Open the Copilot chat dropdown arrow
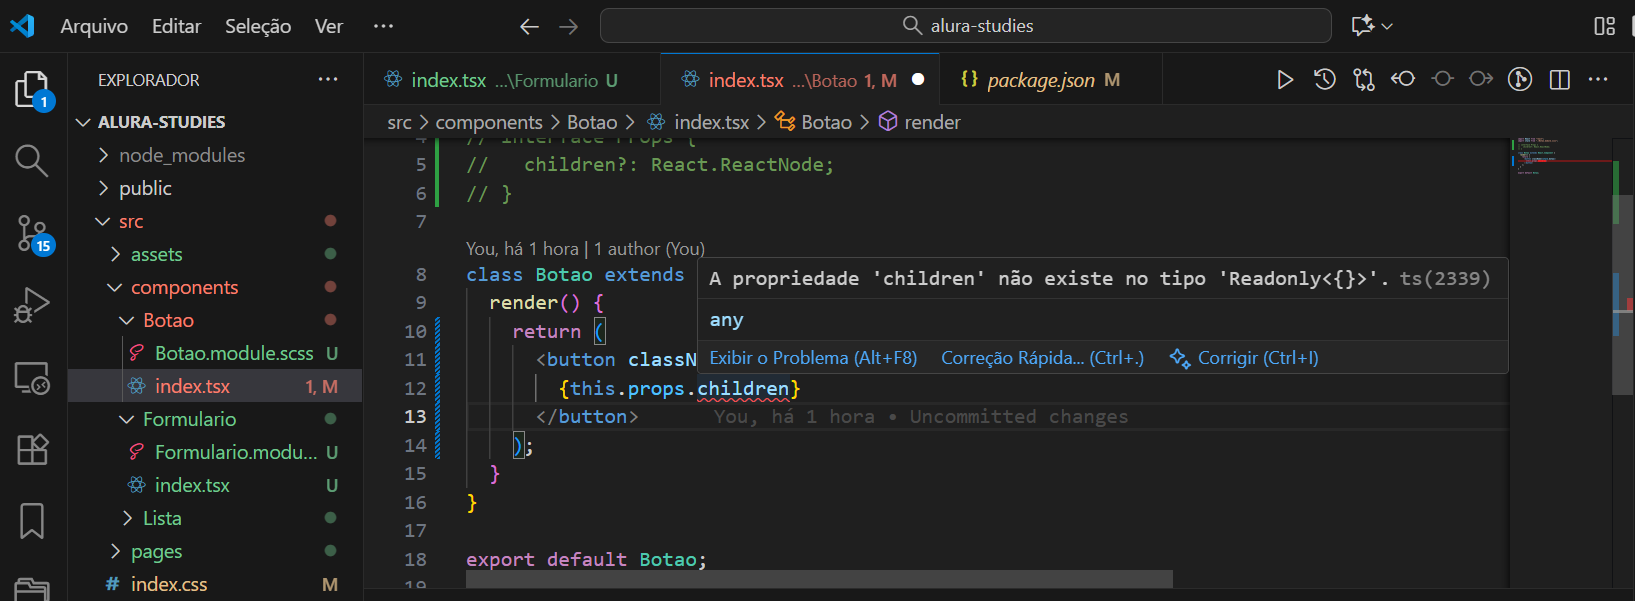 pos(1388,27)
